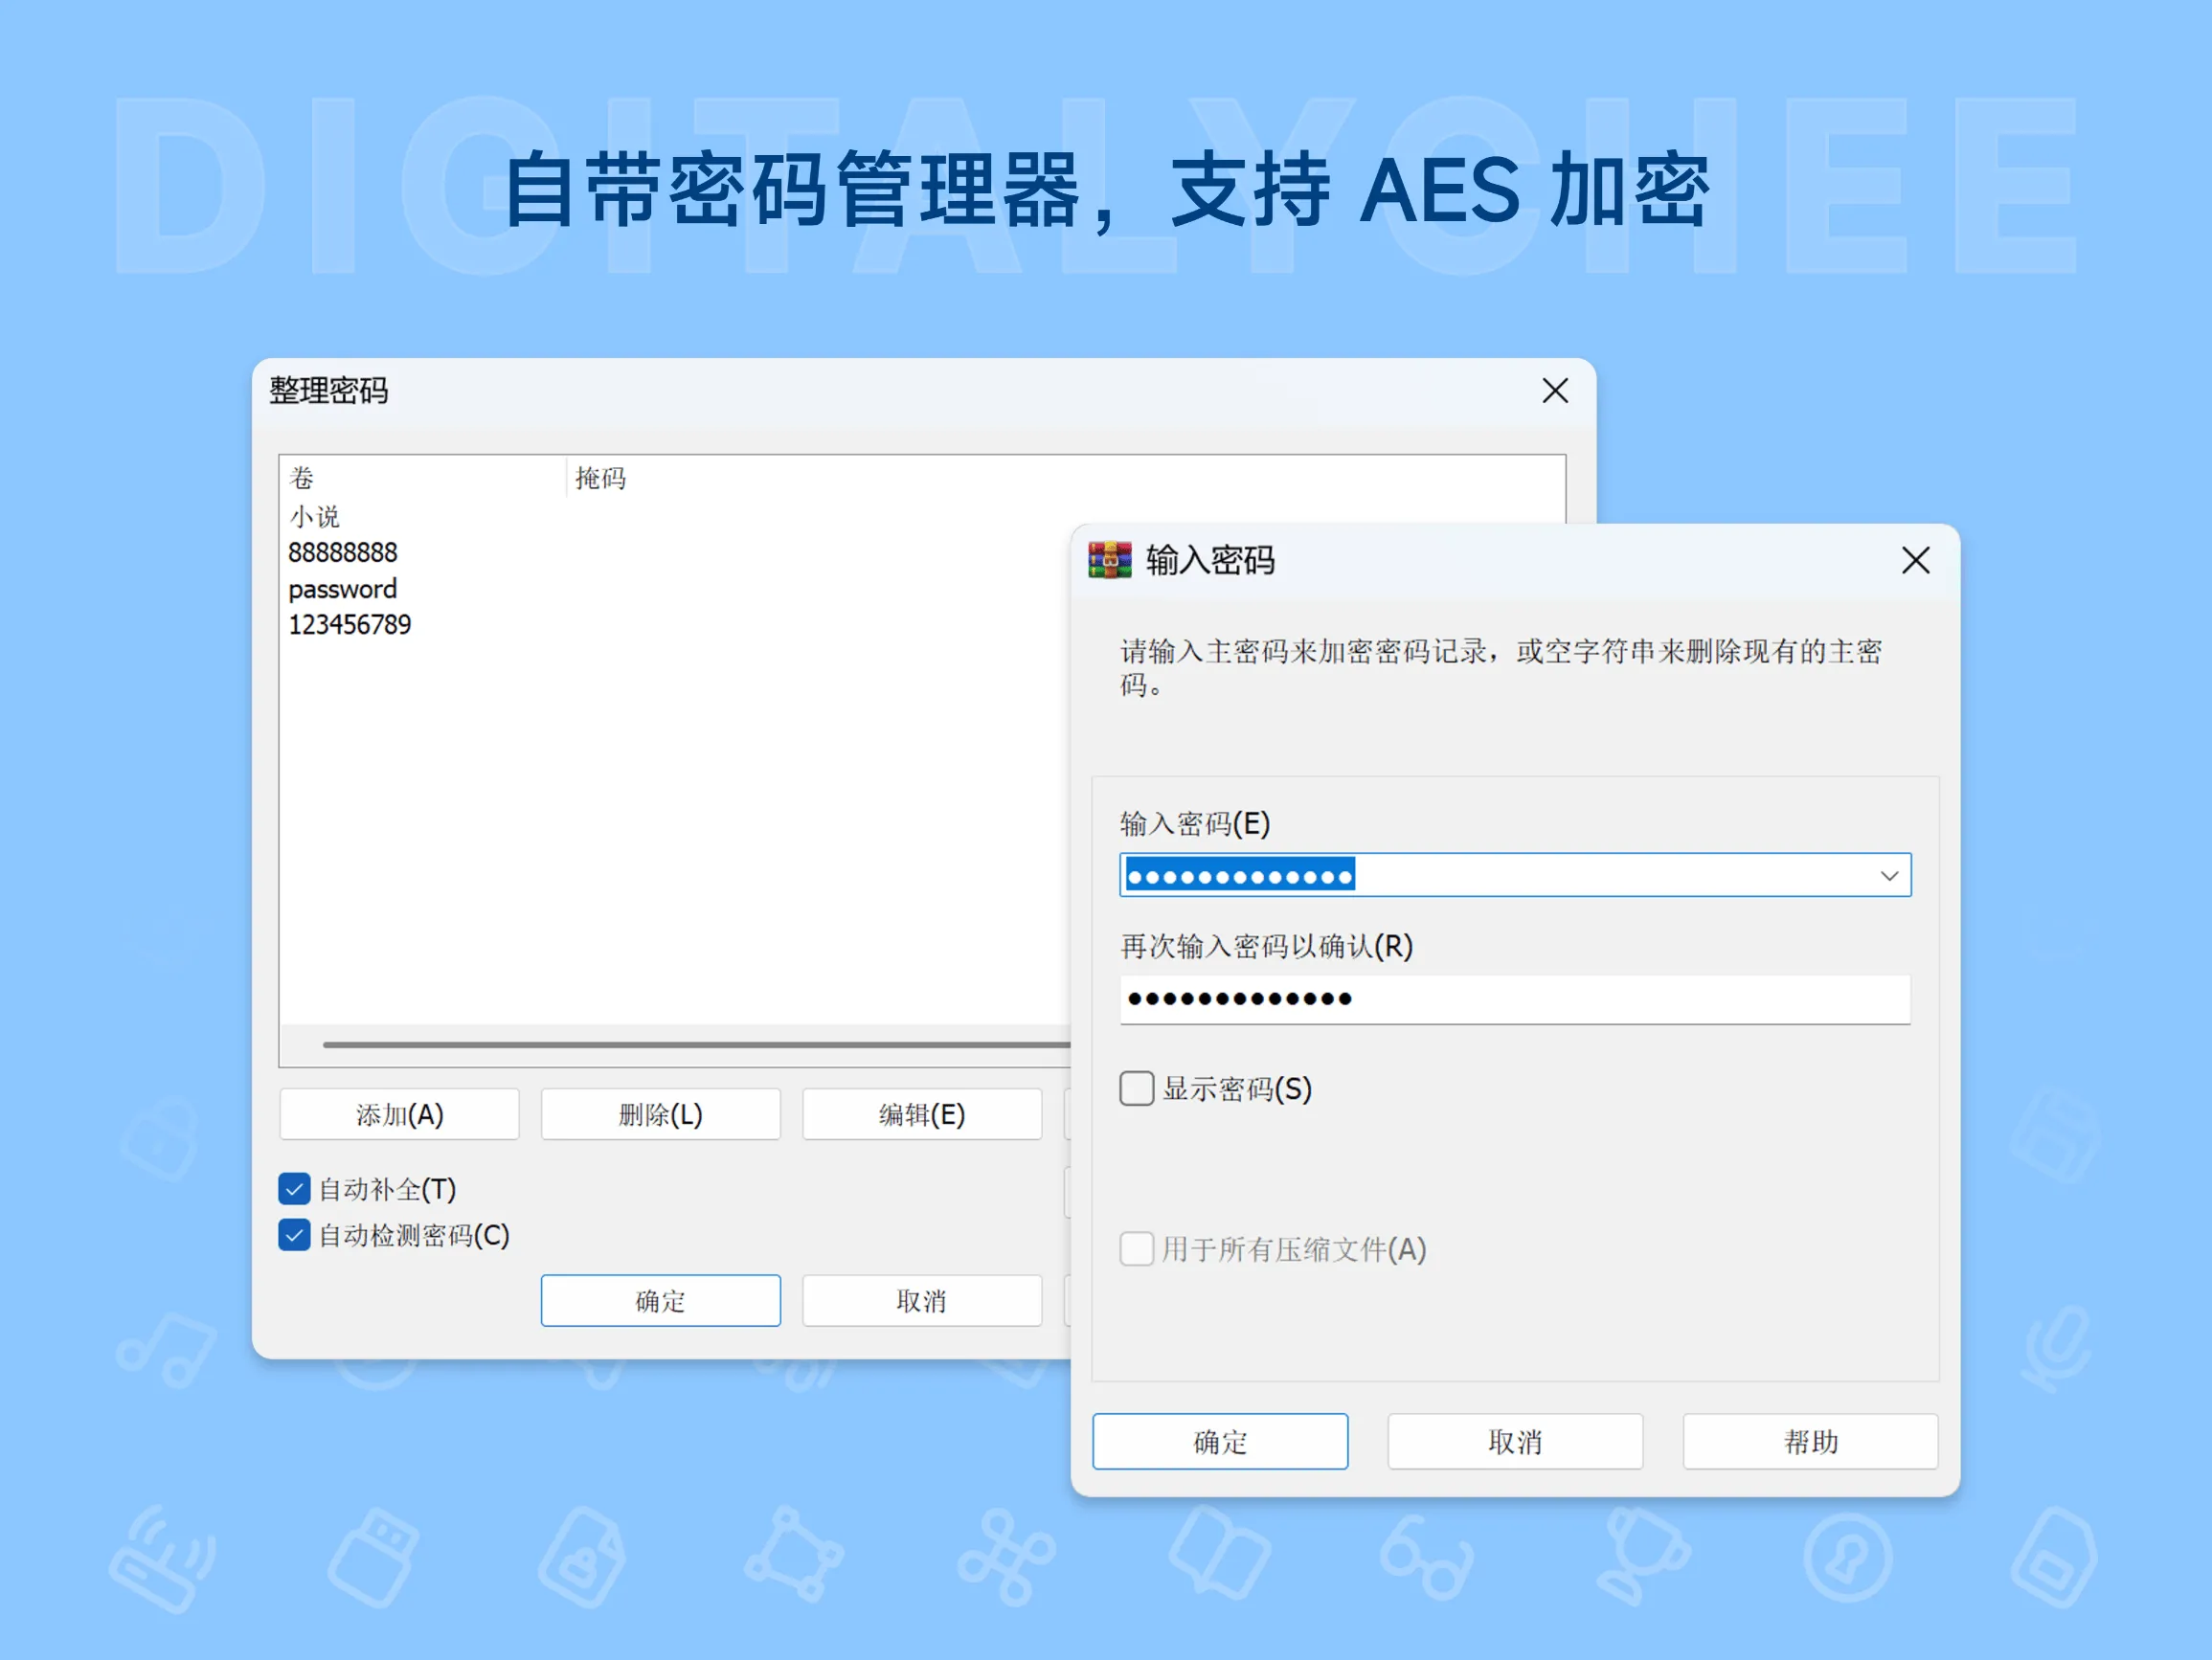The image size is (2212, 1660).
Task: Select the 88888888 password entry
Action: (x=343, y=552)
